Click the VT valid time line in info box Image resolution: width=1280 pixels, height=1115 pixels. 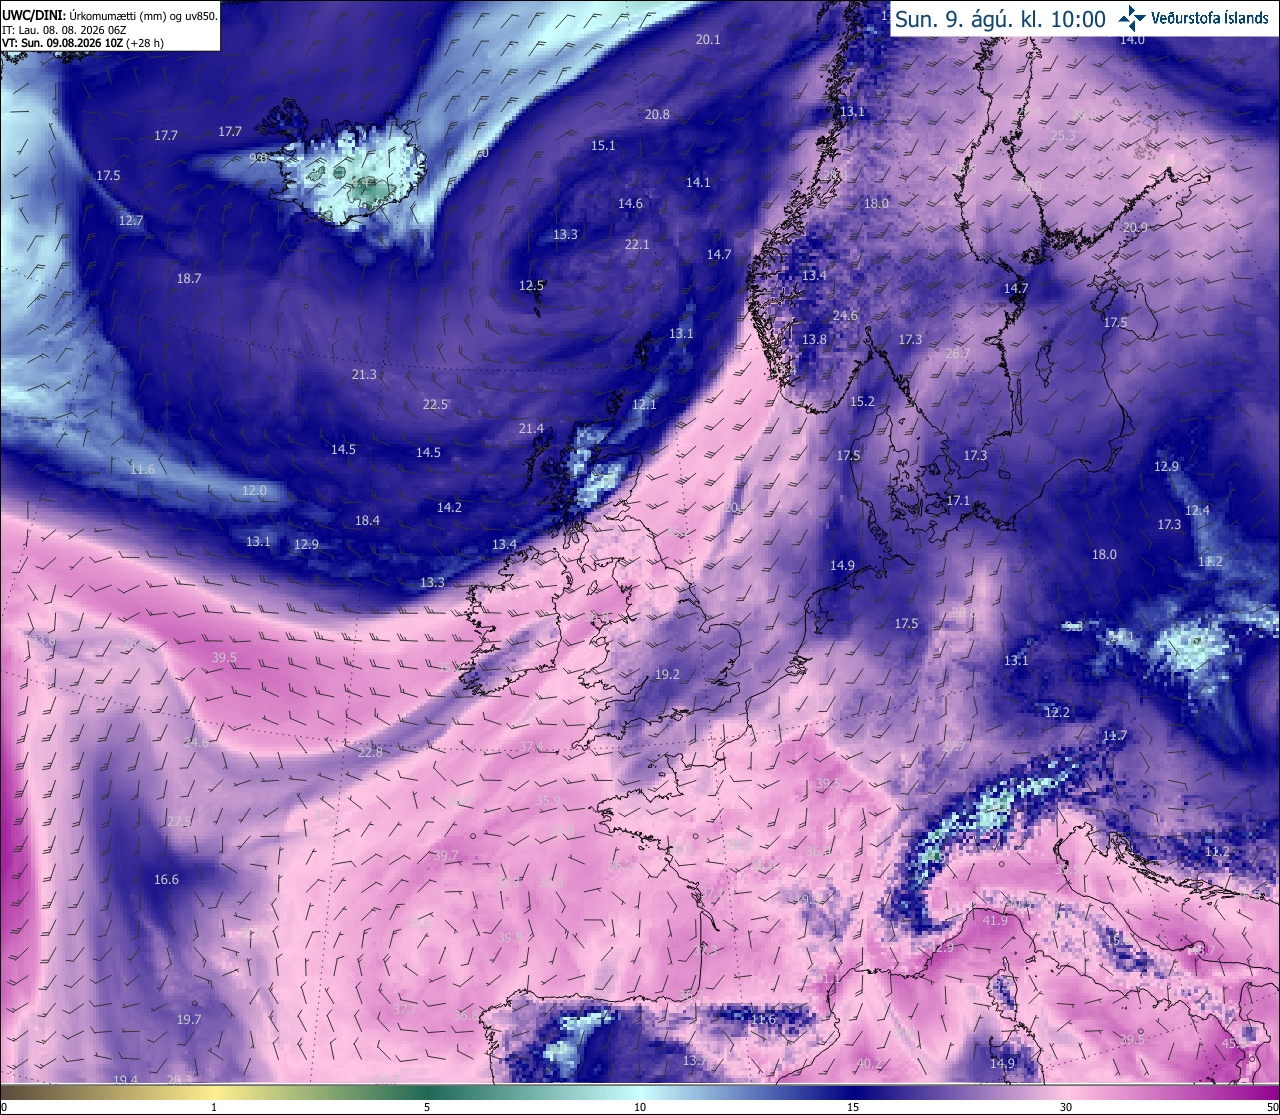click(83, 43)
